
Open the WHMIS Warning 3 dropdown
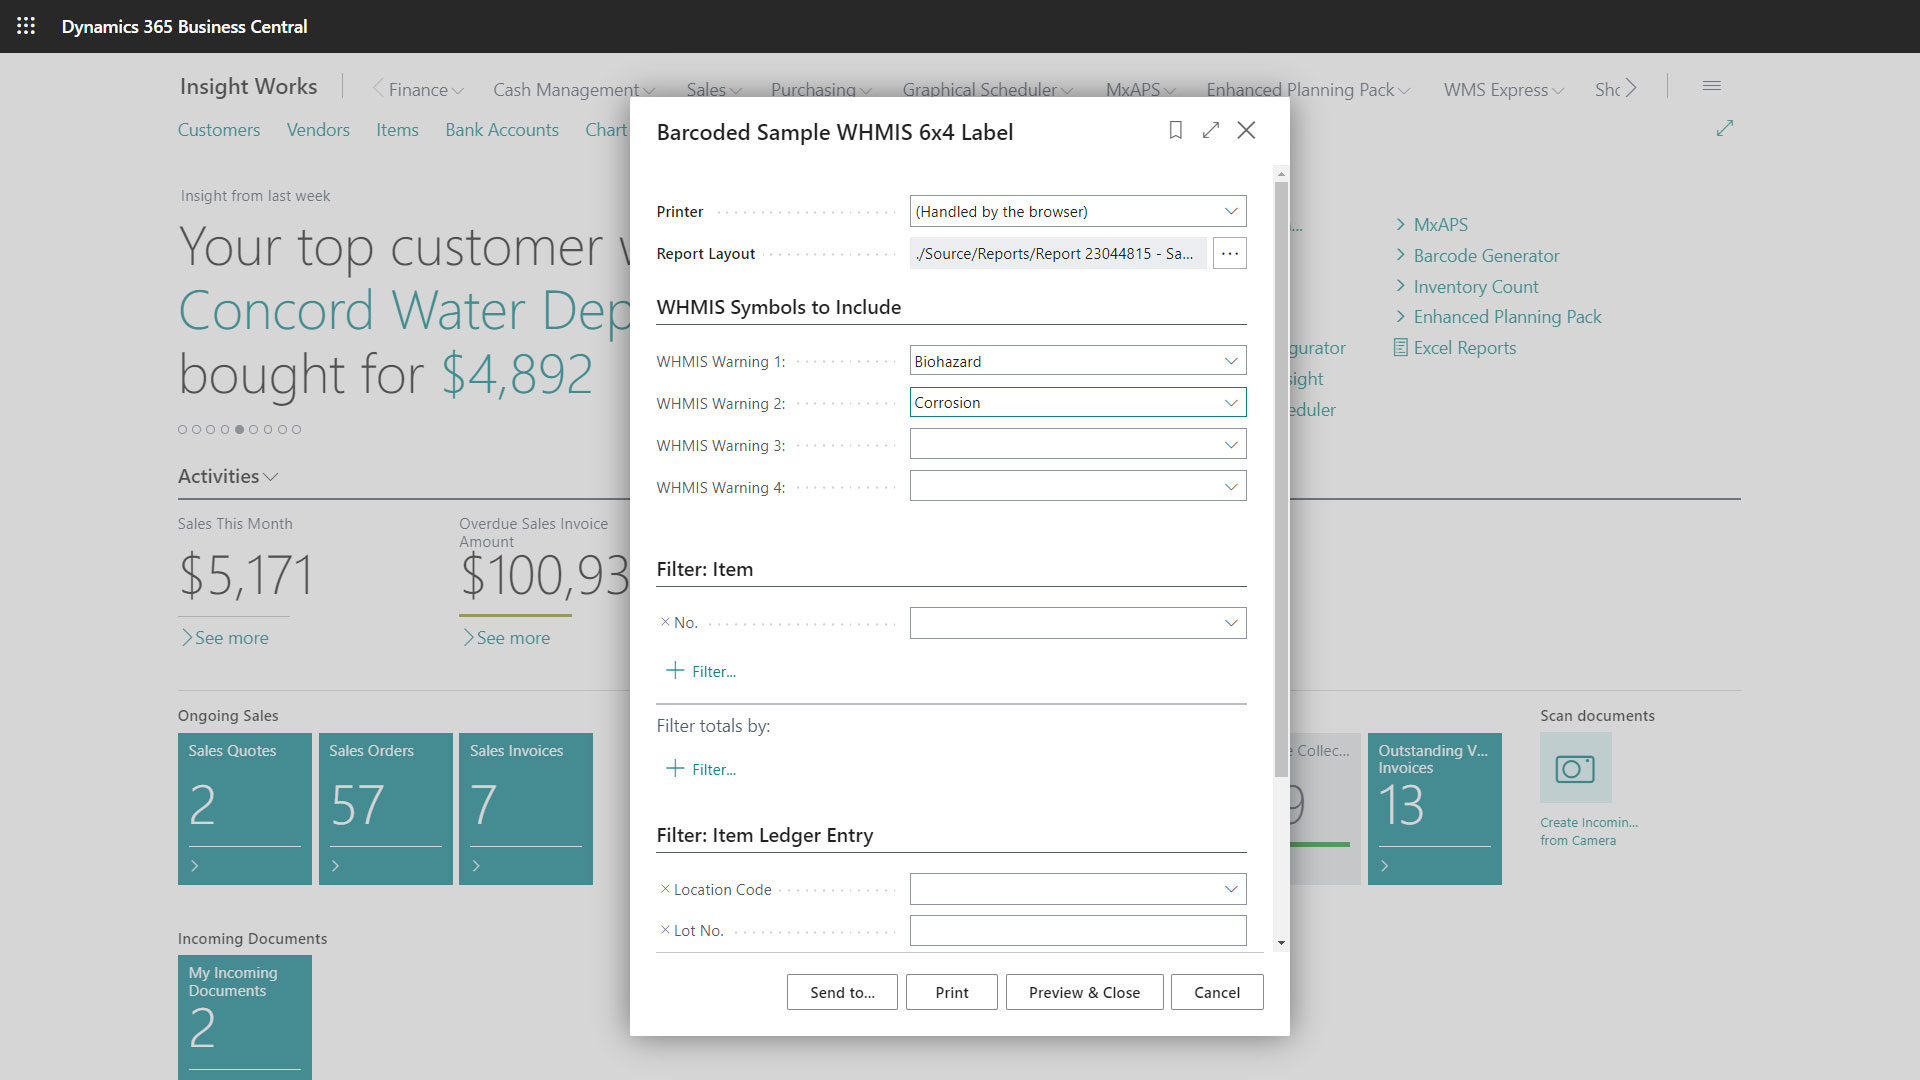pyautogui.click(x=1231, y=443)
